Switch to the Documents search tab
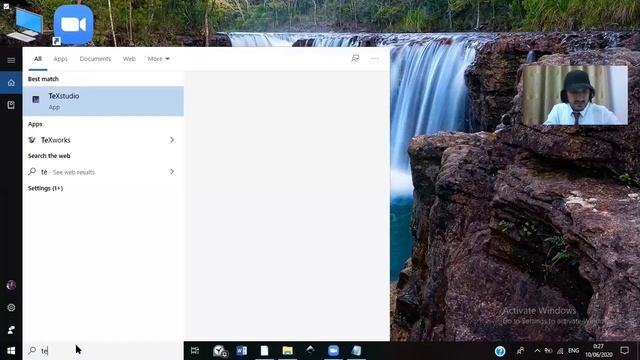 (x=95, y=59)
